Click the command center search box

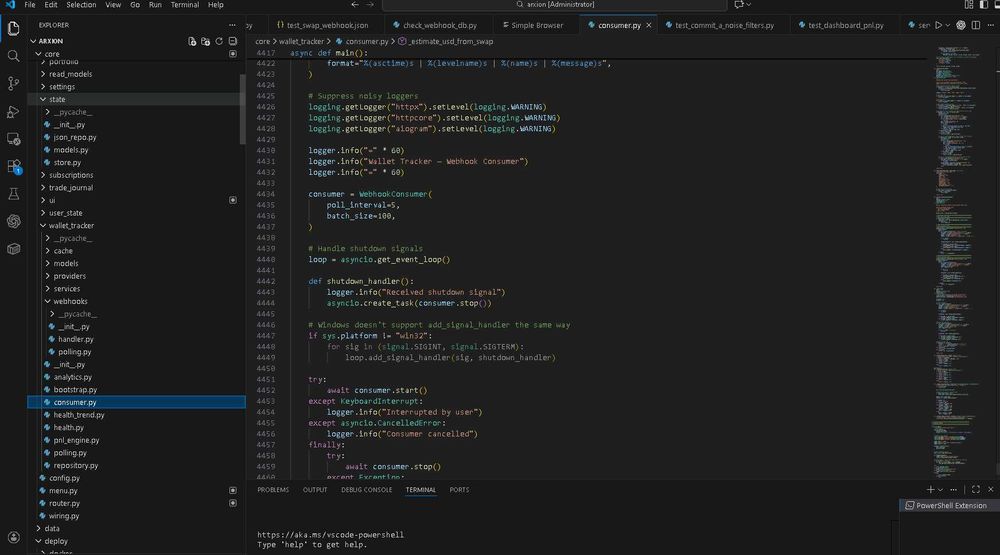click(x=554, y=4)
